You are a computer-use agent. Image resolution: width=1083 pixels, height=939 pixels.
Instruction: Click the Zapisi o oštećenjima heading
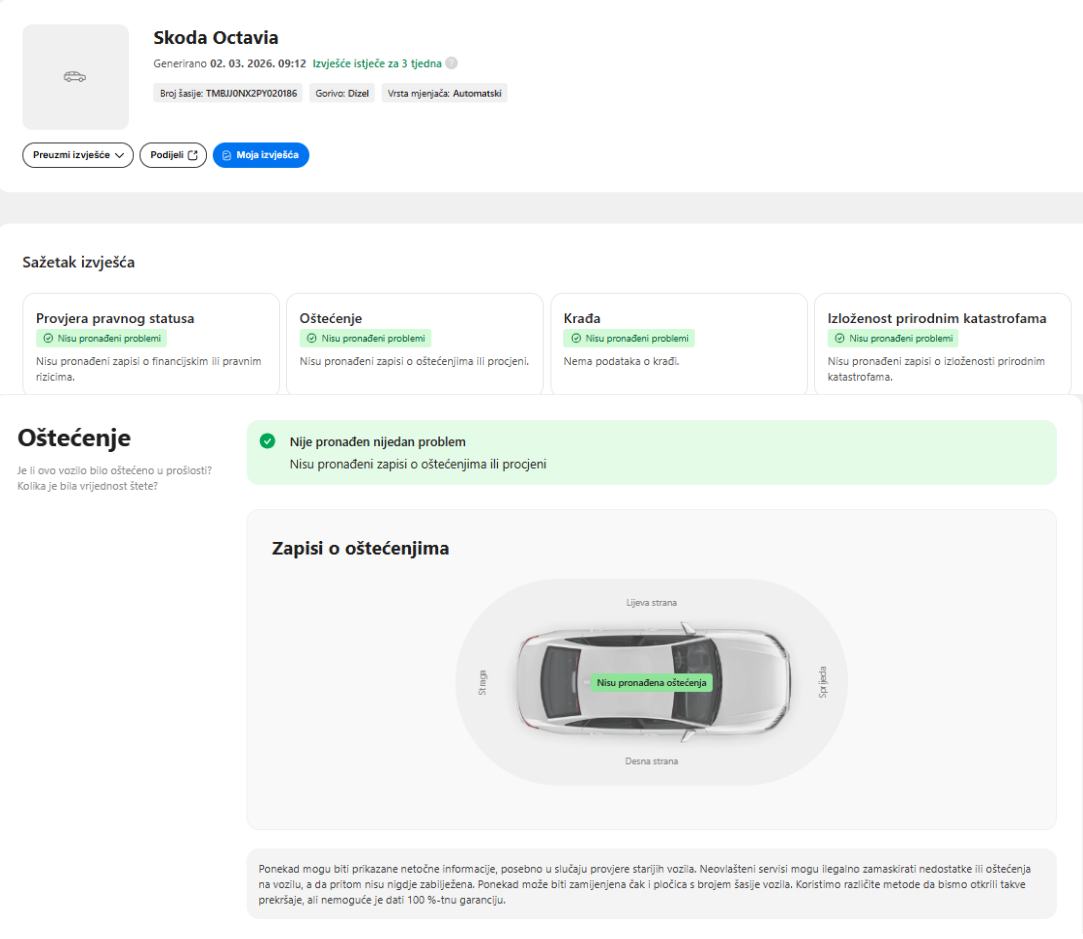[x=360, y=549]
